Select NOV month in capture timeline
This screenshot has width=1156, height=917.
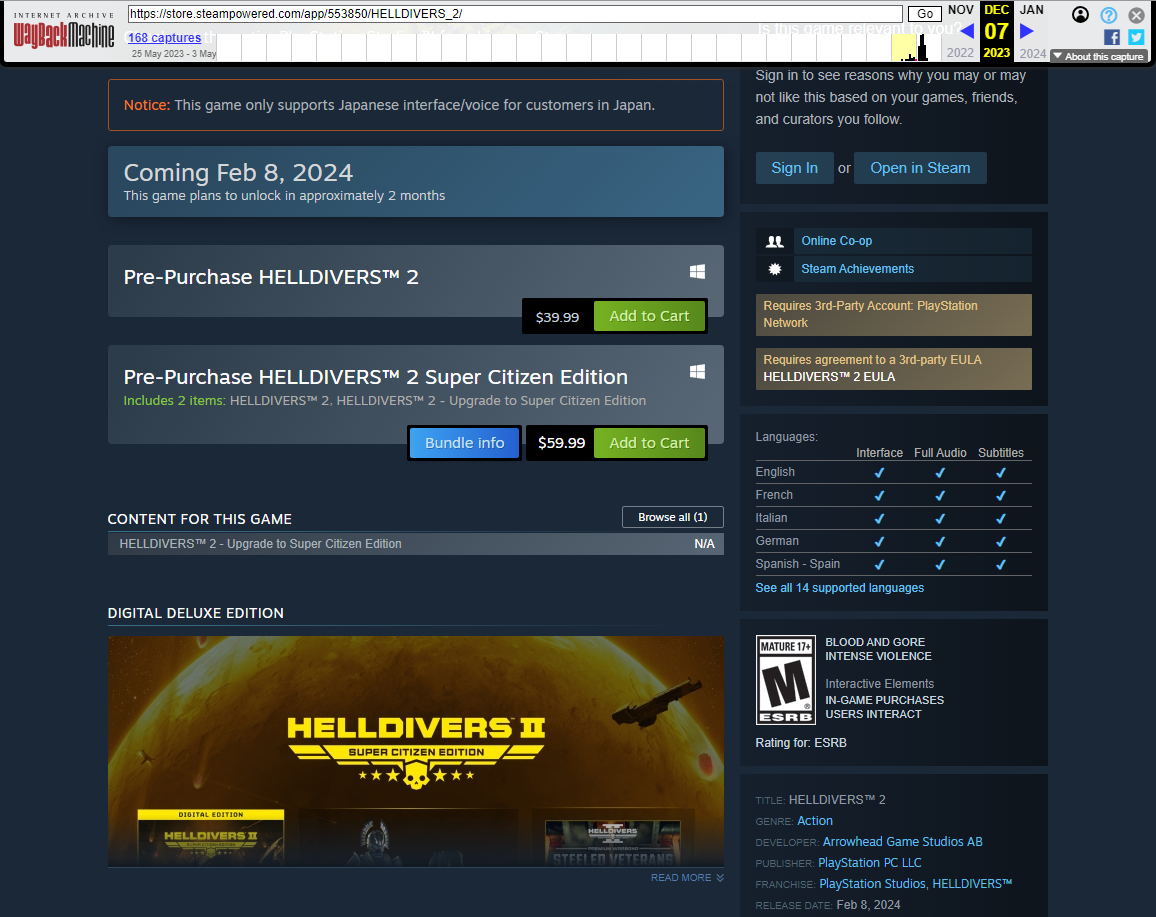click(961, 10)
